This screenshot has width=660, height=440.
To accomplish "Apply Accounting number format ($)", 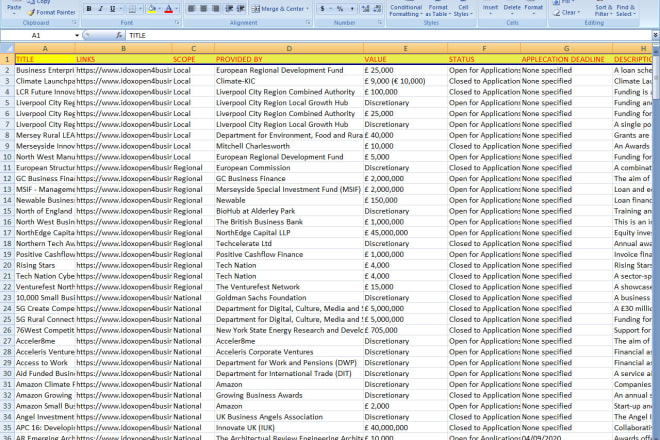I will click(x=322, y=9).
